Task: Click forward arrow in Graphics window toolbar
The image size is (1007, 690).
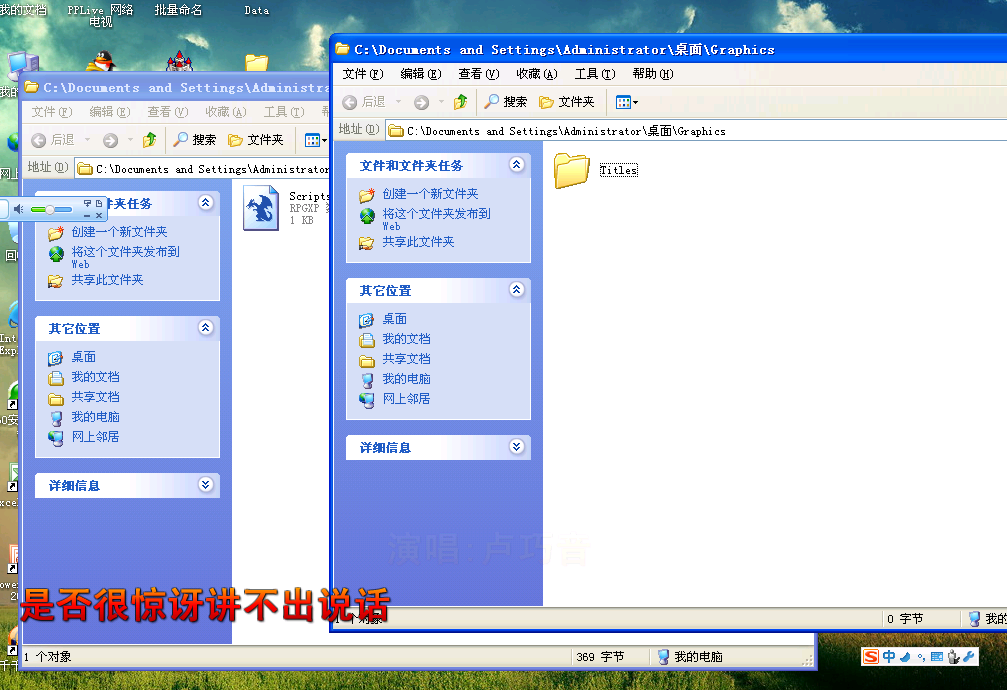Action: 421,102
